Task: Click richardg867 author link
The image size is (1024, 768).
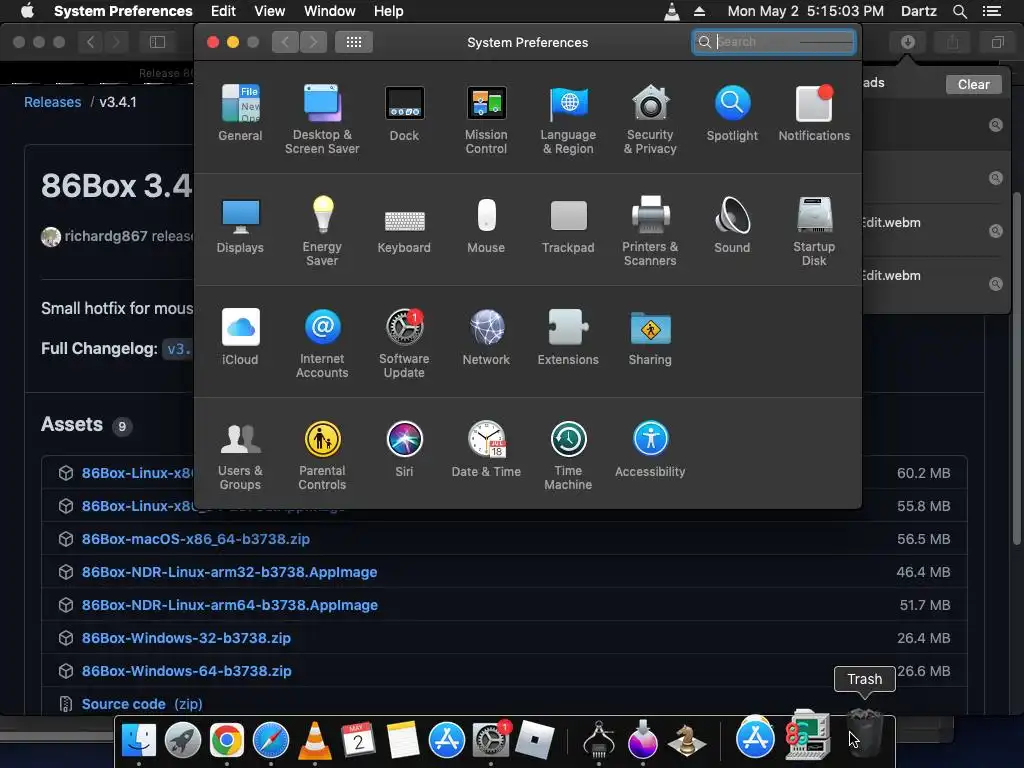Action: coord(106,236)
